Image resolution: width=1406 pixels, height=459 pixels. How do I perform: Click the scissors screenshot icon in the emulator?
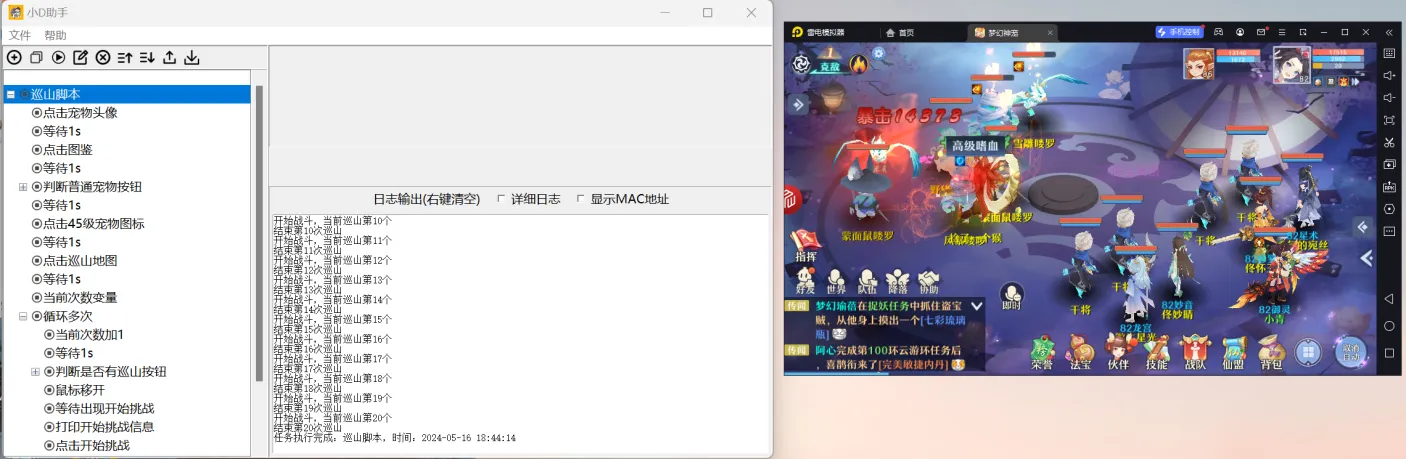[x=1389, y=142]
